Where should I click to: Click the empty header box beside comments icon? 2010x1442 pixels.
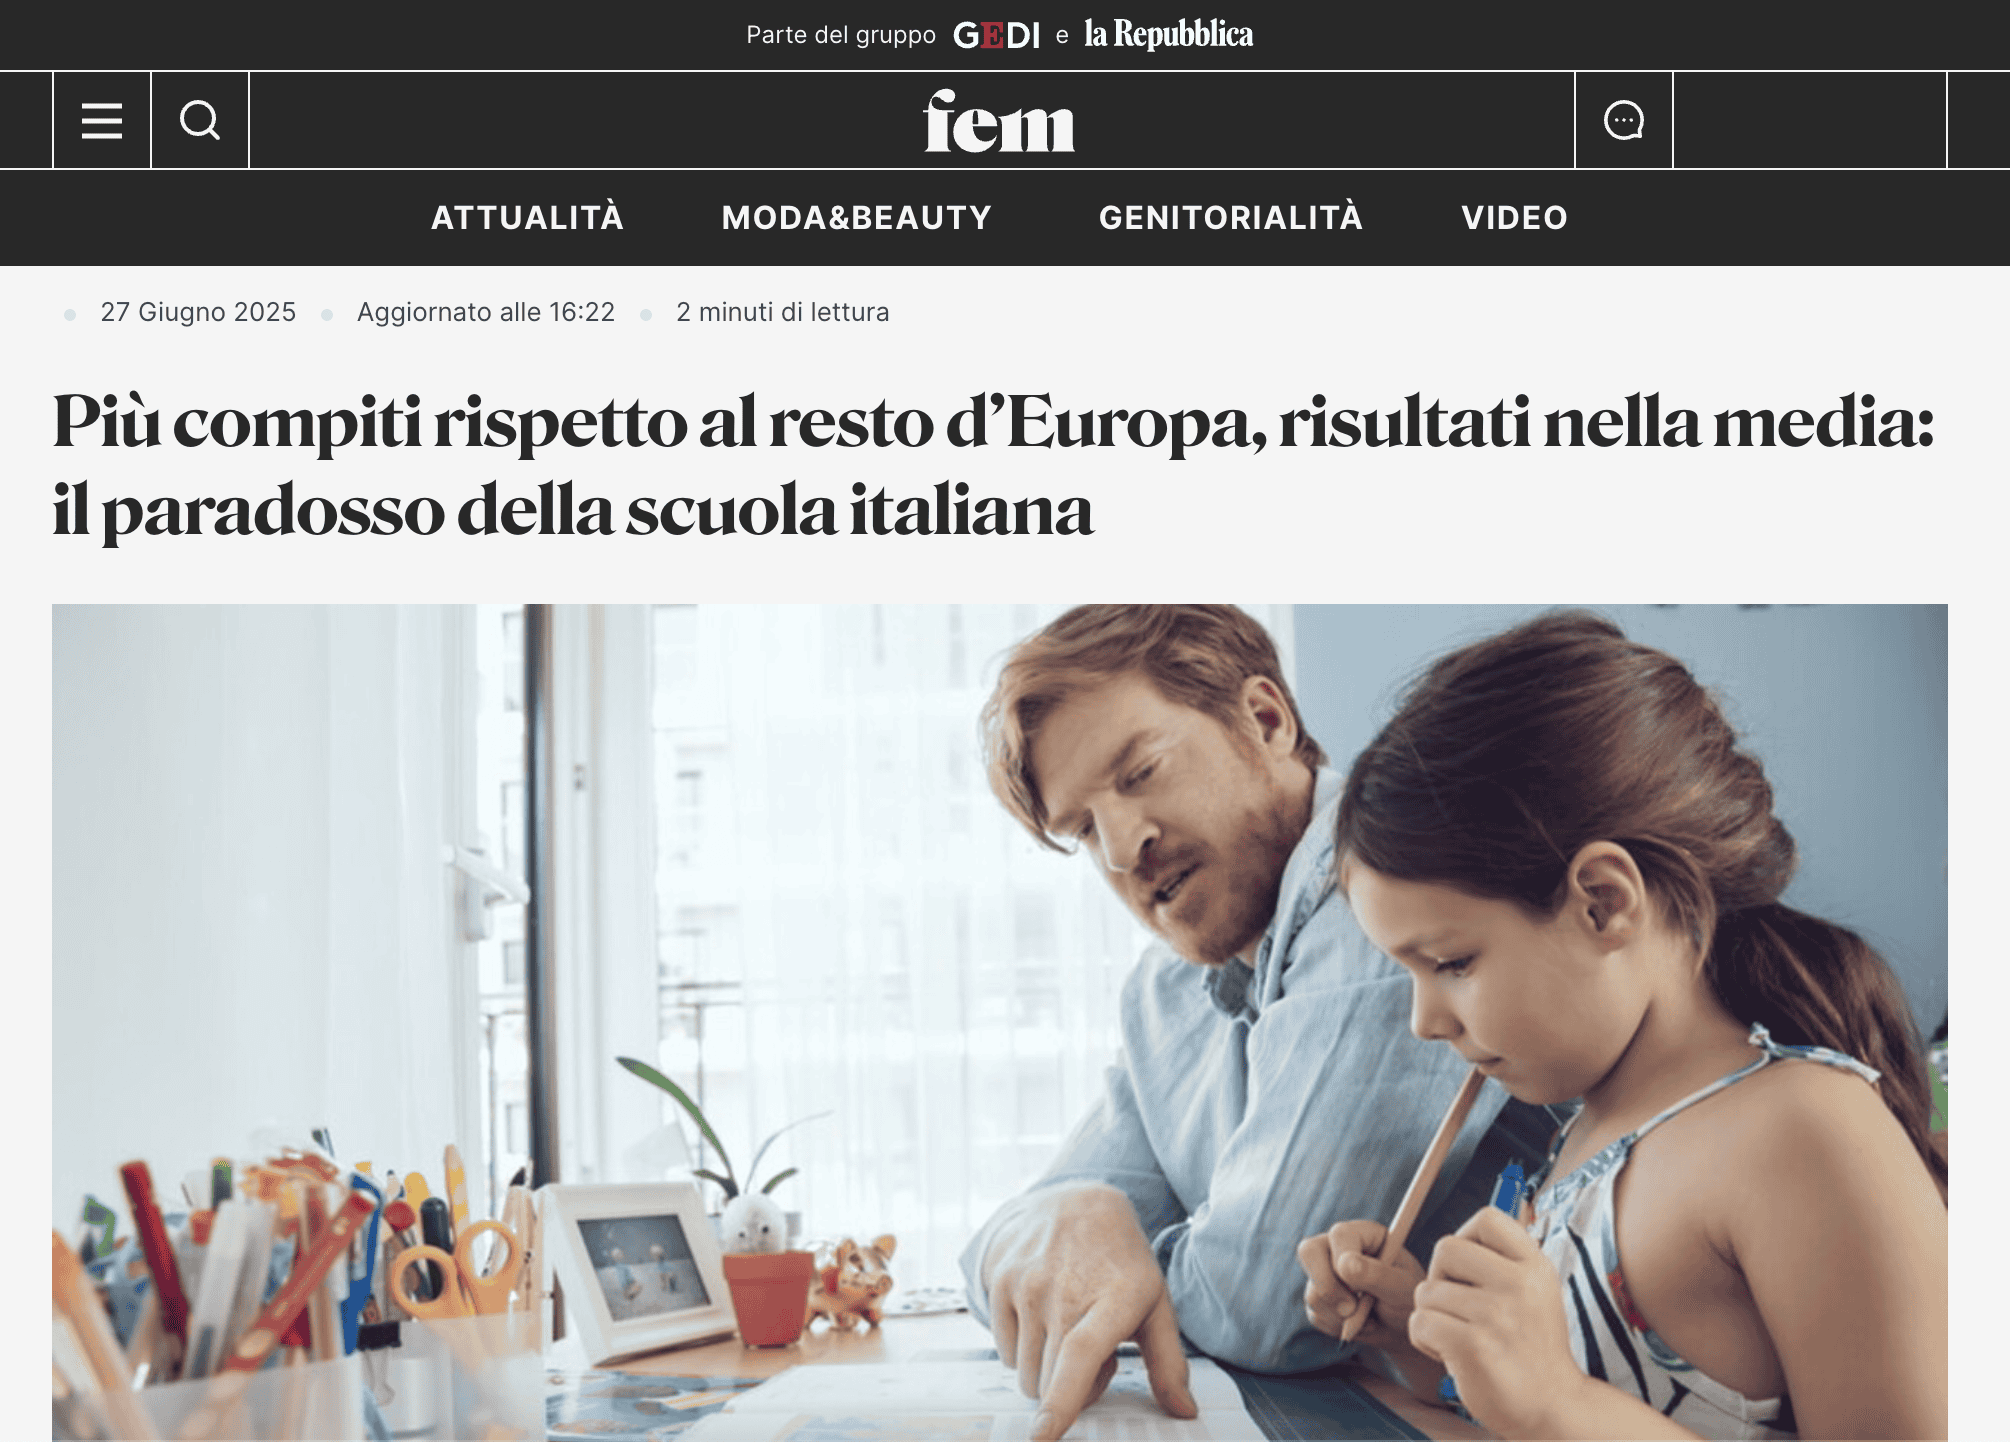point(1810,120)
